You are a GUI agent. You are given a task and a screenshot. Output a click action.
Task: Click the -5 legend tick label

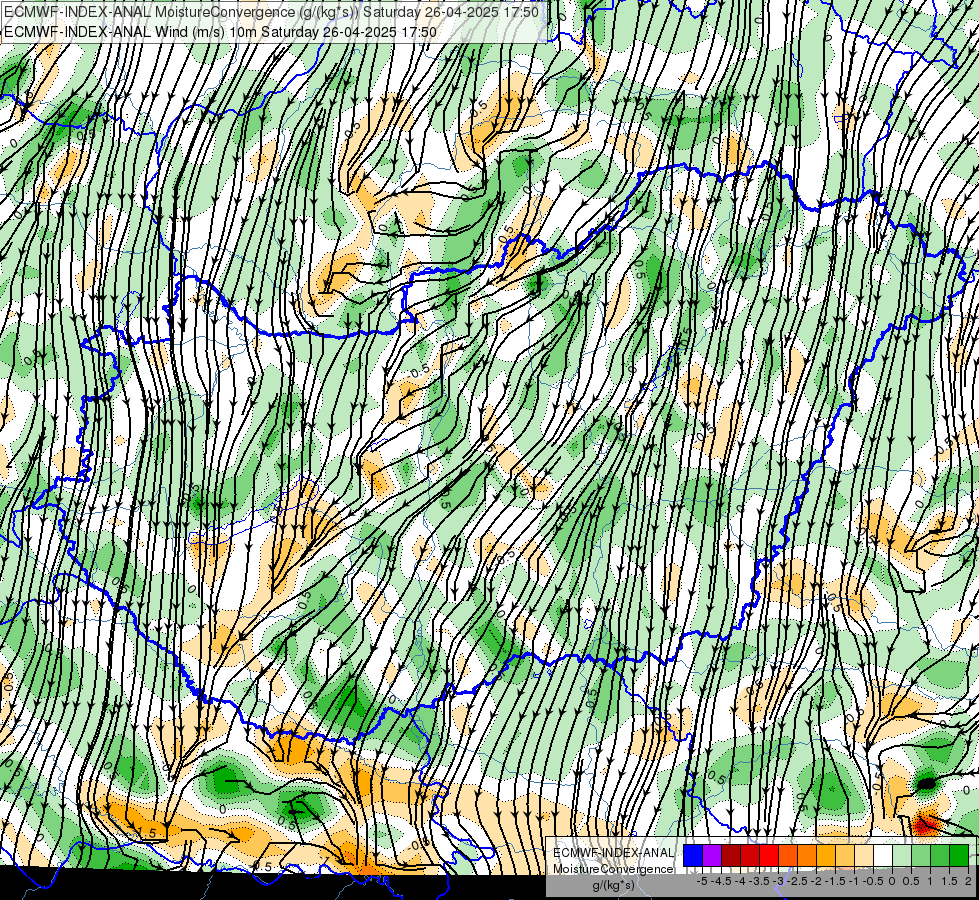[x=703, y=881]
